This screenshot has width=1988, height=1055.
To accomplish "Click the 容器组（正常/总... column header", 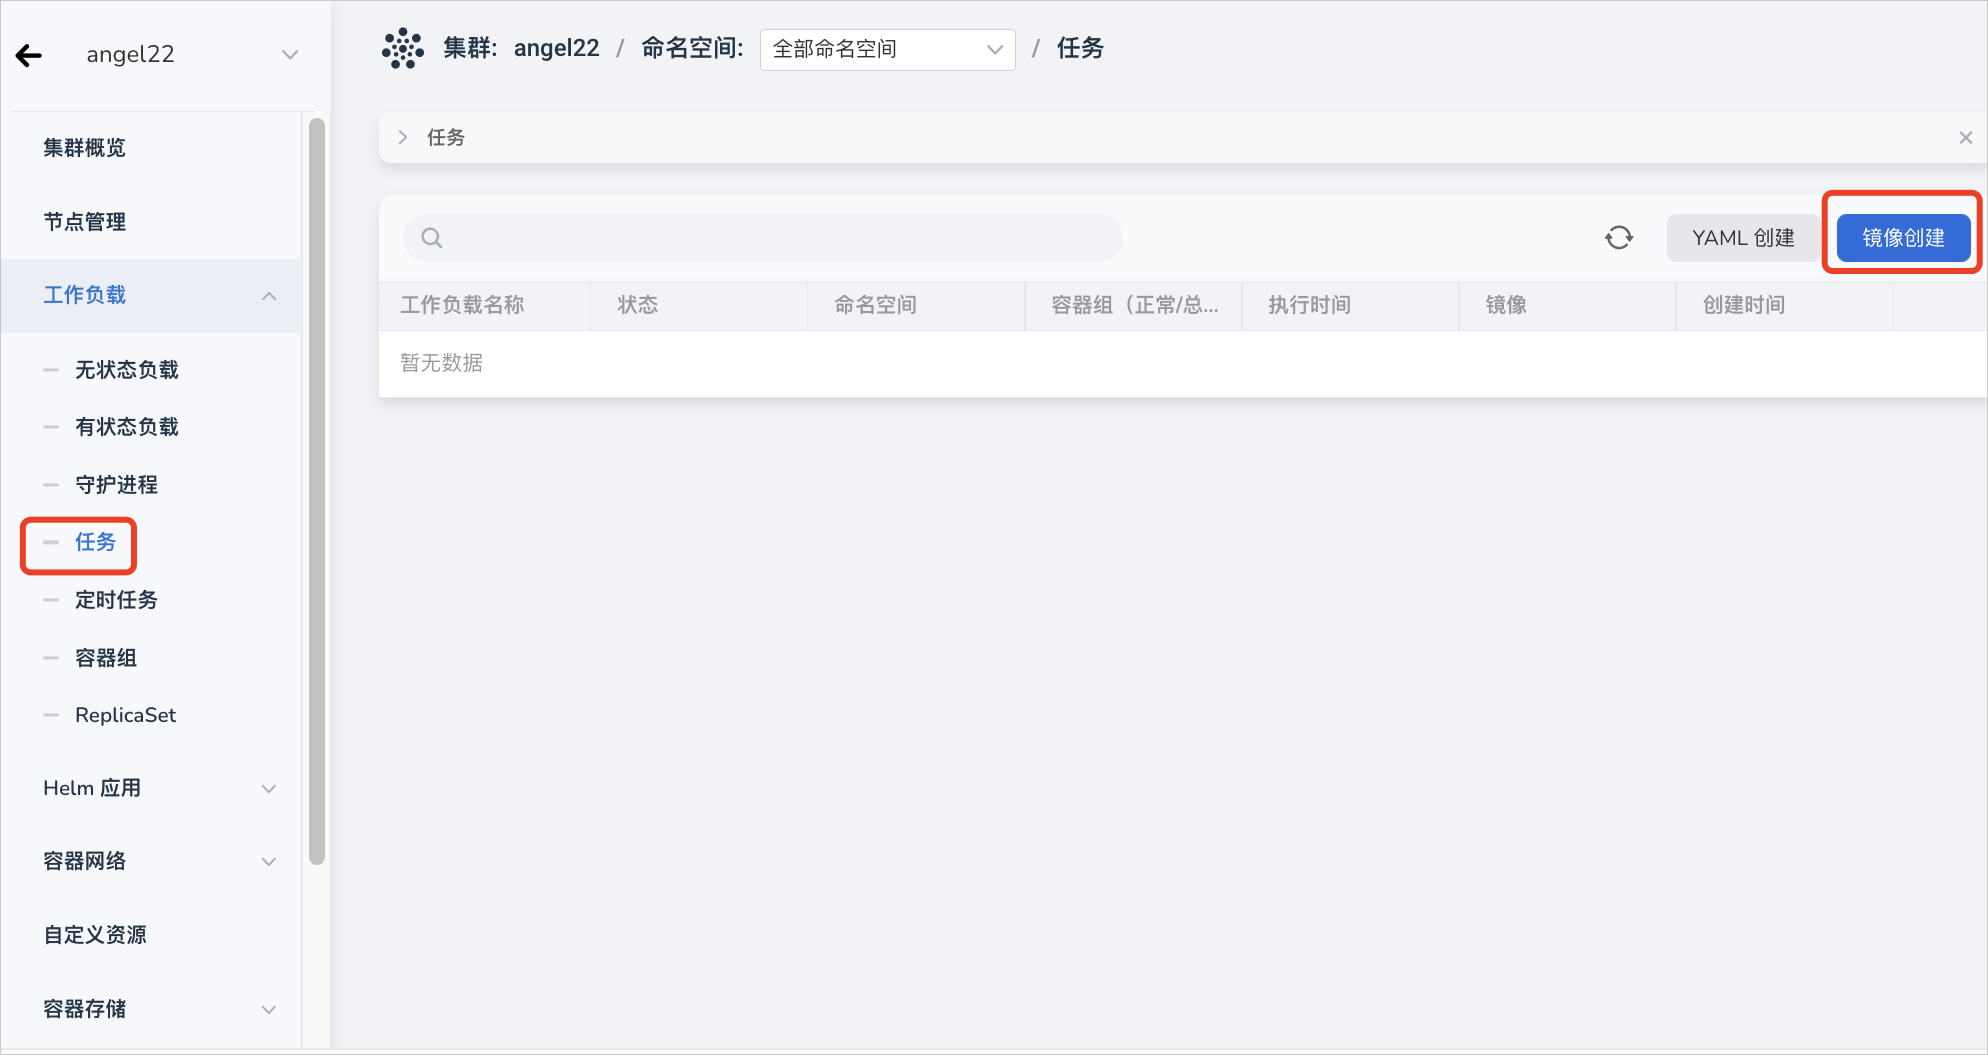I will click(x=1135, y=305).
